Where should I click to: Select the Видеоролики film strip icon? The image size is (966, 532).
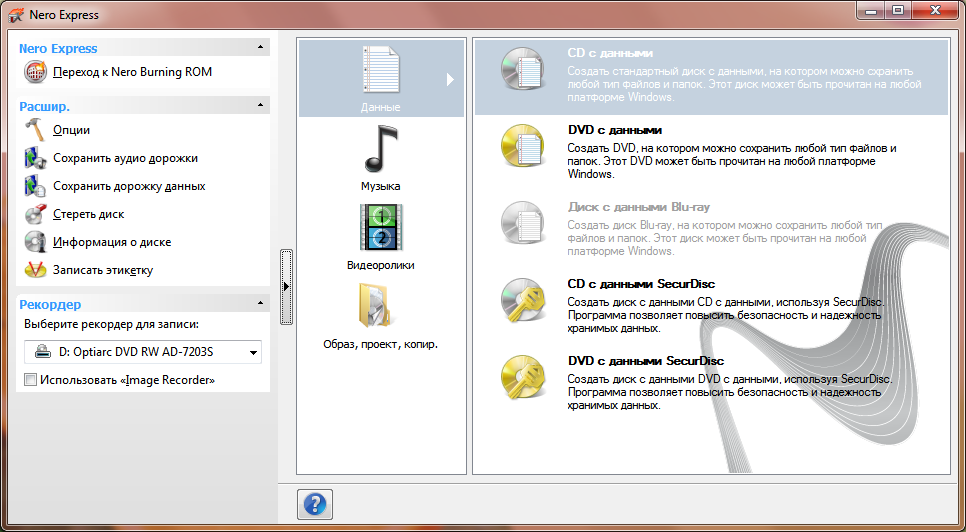coord(380,227)
